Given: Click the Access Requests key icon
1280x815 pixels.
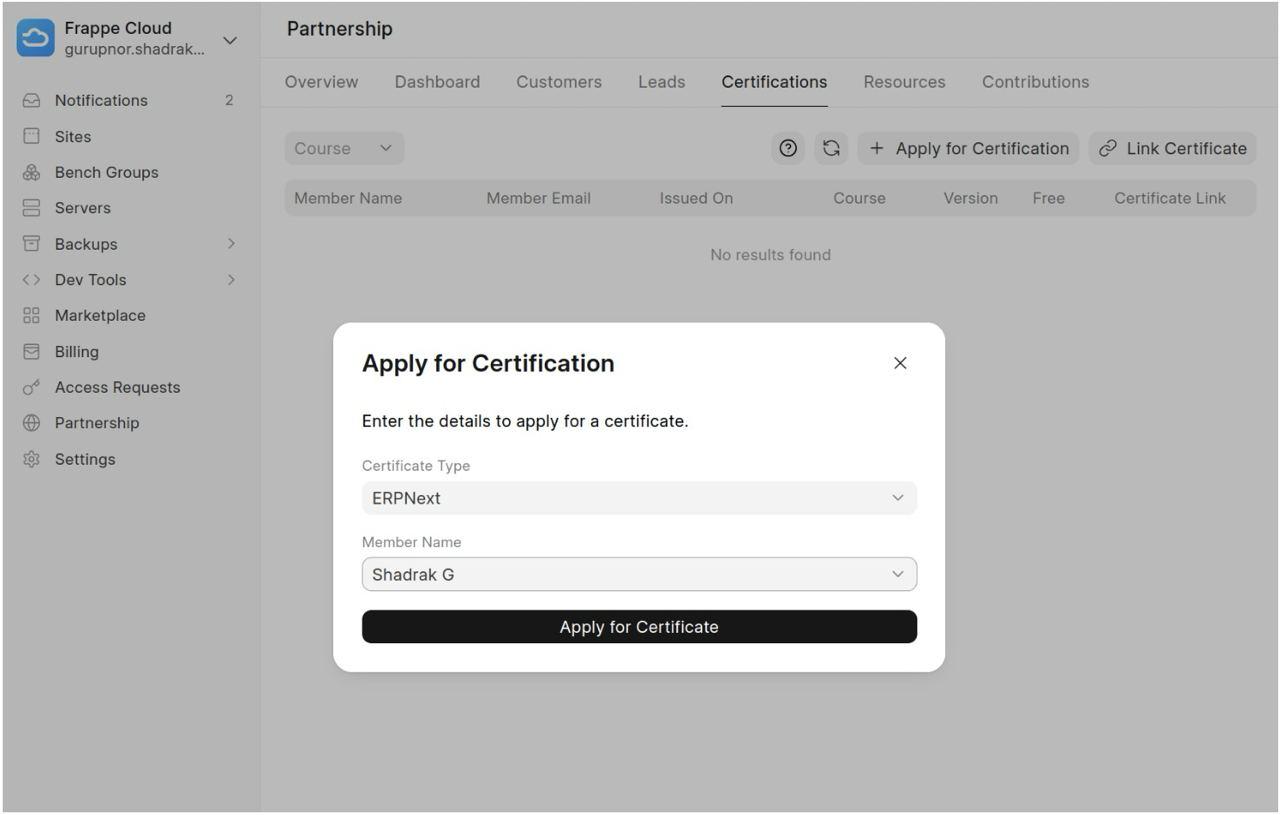Looking at the screenshot, I should point(32,387).
